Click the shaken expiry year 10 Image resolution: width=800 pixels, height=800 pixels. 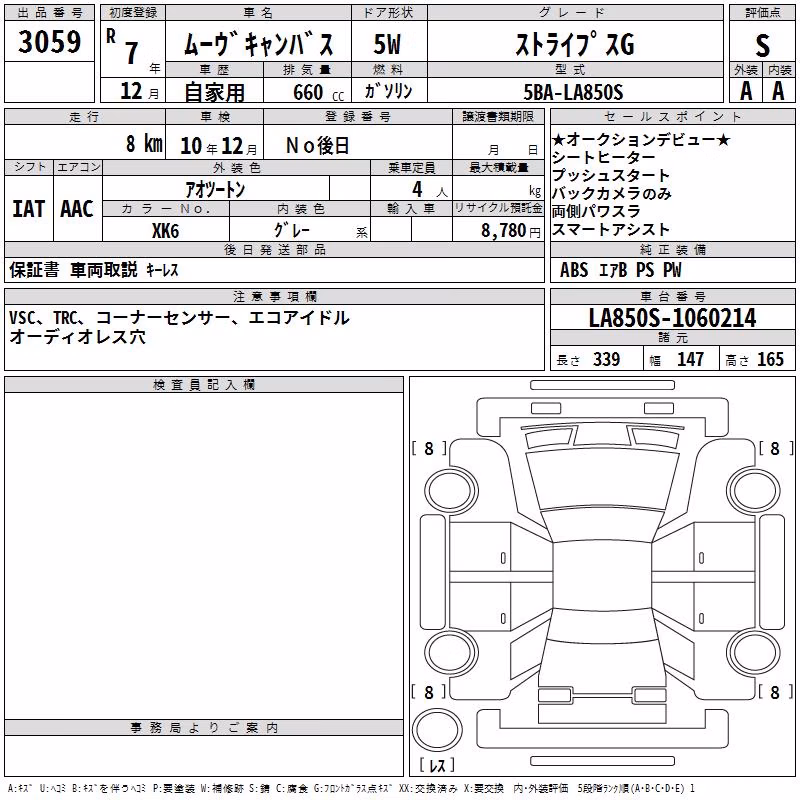point(191,146)
